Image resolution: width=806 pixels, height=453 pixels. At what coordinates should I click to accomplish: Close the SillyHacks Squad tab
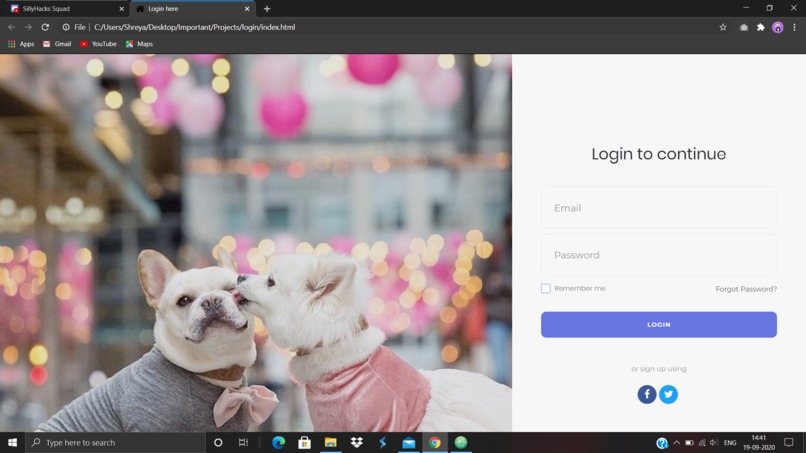click(x=121, y=9)
